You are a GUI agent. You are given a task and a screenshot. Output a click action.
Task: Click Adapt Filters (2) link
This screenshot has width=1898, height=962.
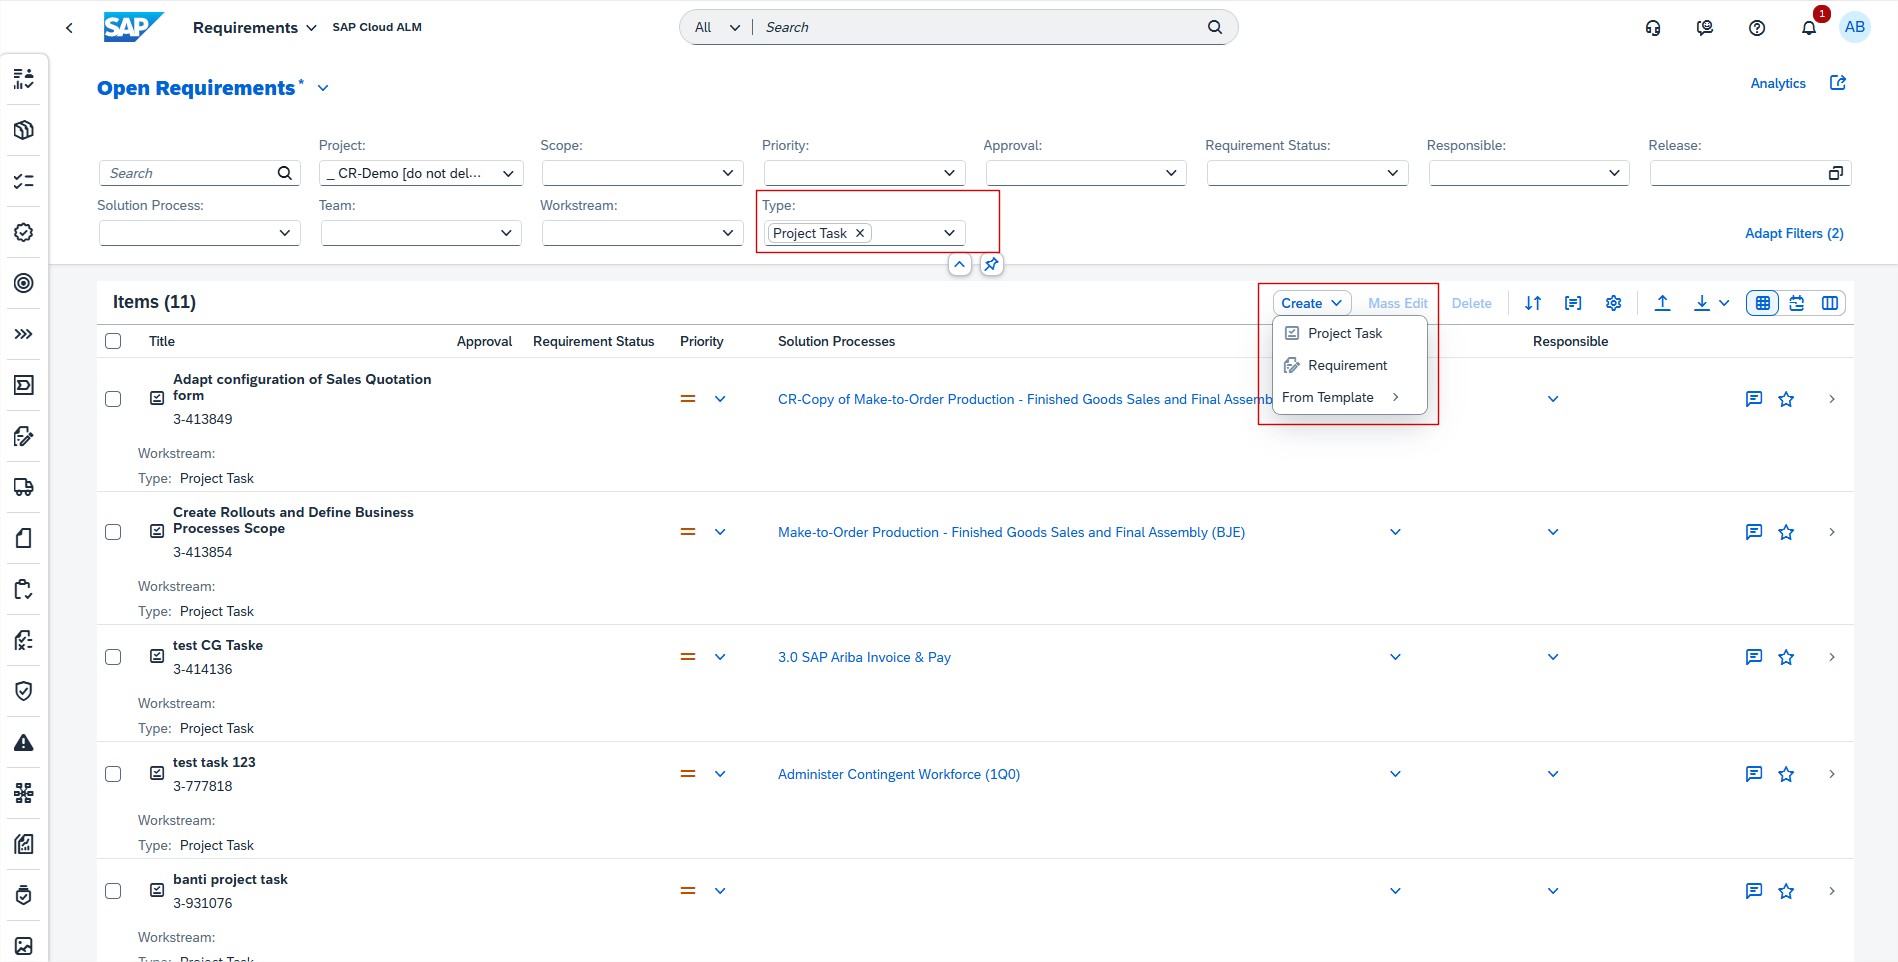[1793, 233]
